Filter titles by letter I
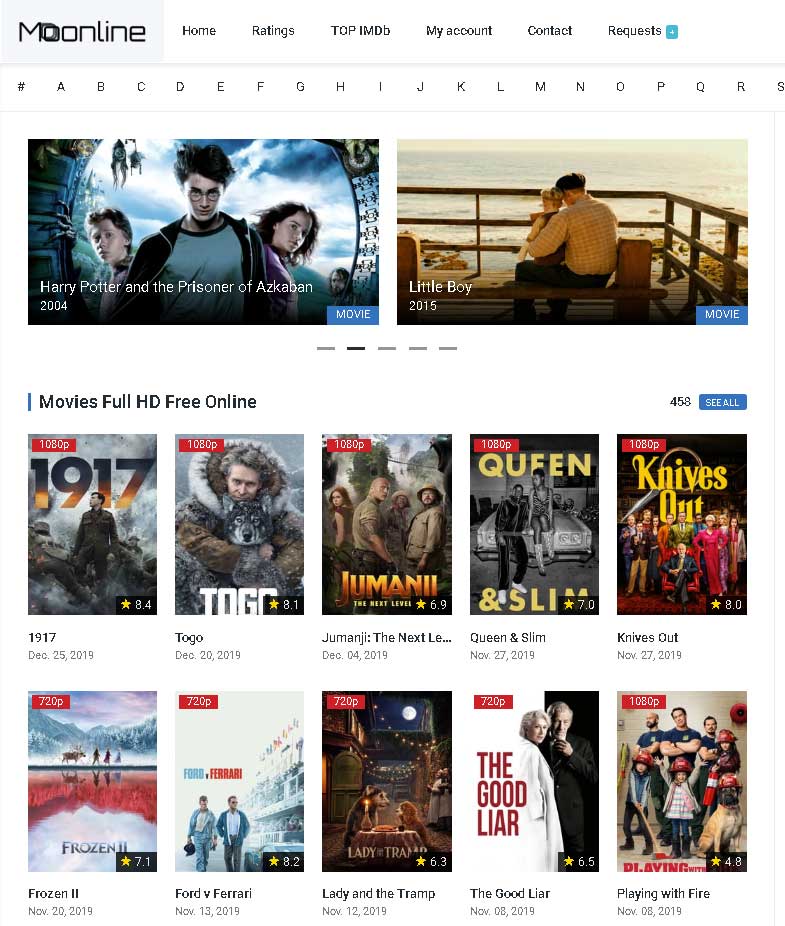The image size is (785, 926). click(380, 87)
